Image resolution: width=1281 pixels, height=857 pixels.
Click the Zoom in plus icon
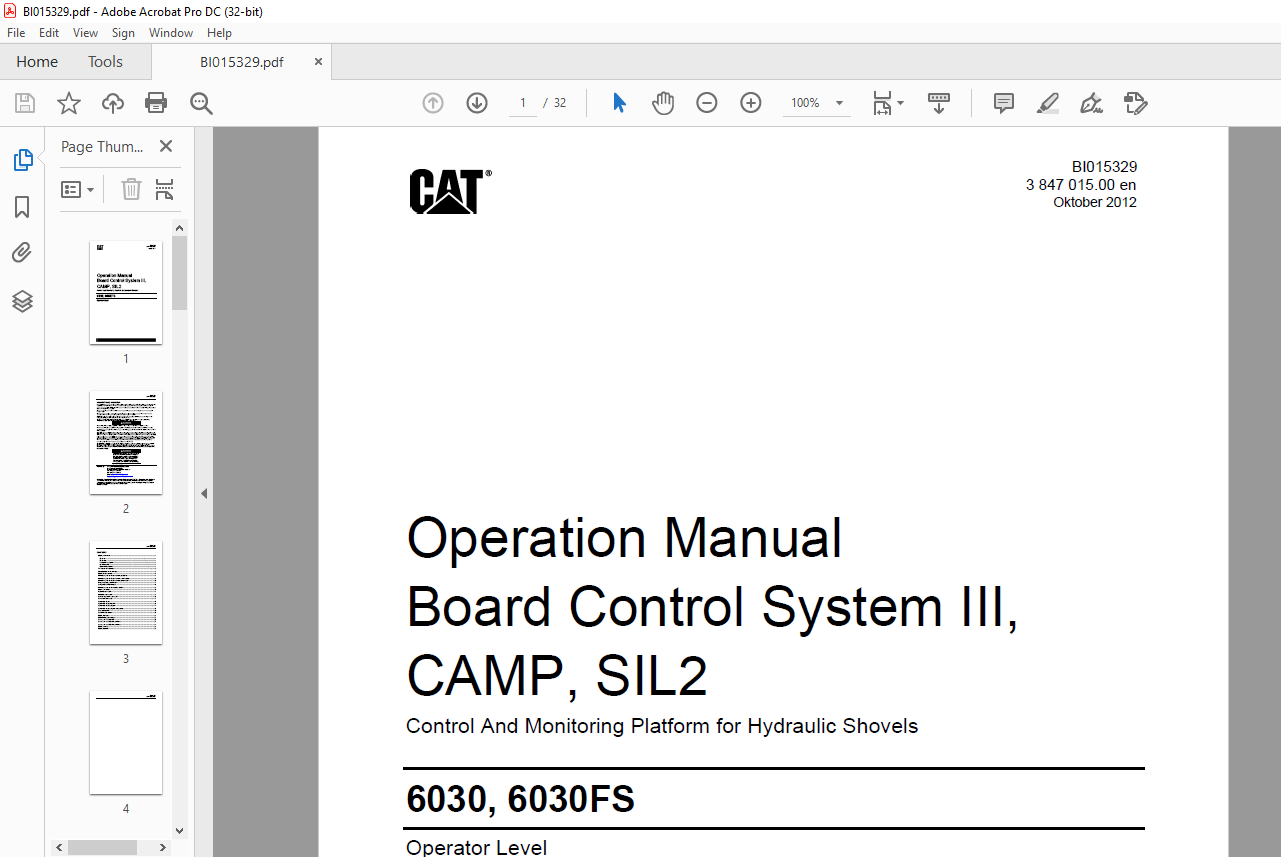tap(751, 103)
